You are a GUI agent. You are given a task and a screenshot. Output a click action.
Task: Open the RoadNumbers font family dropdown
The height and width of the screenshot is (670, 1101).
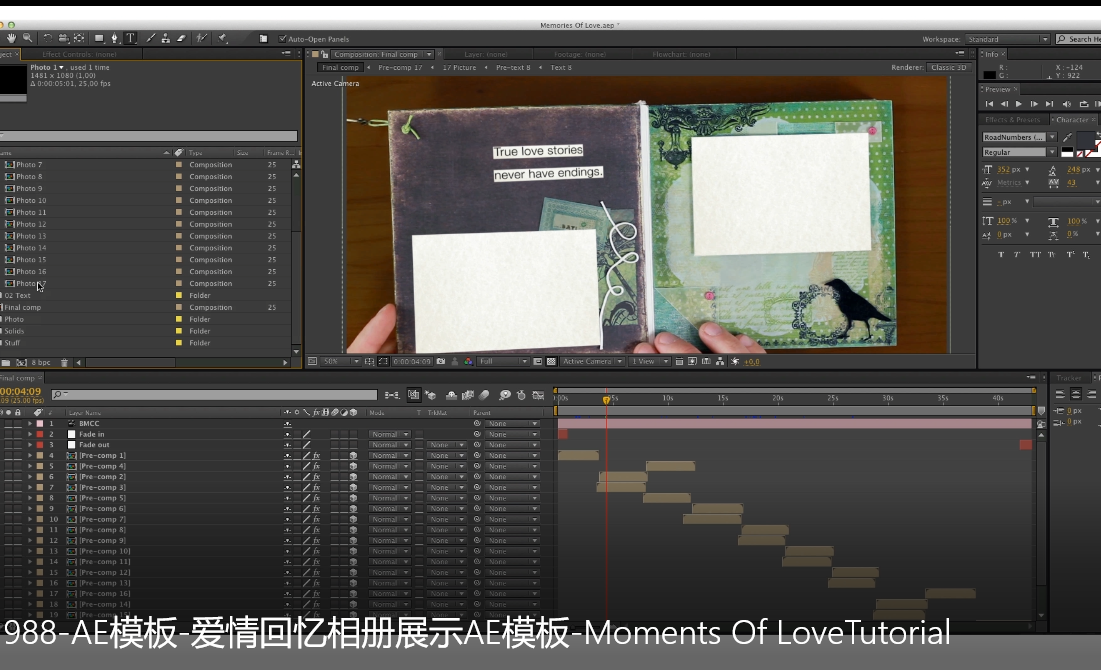[x=1019, y=137]
